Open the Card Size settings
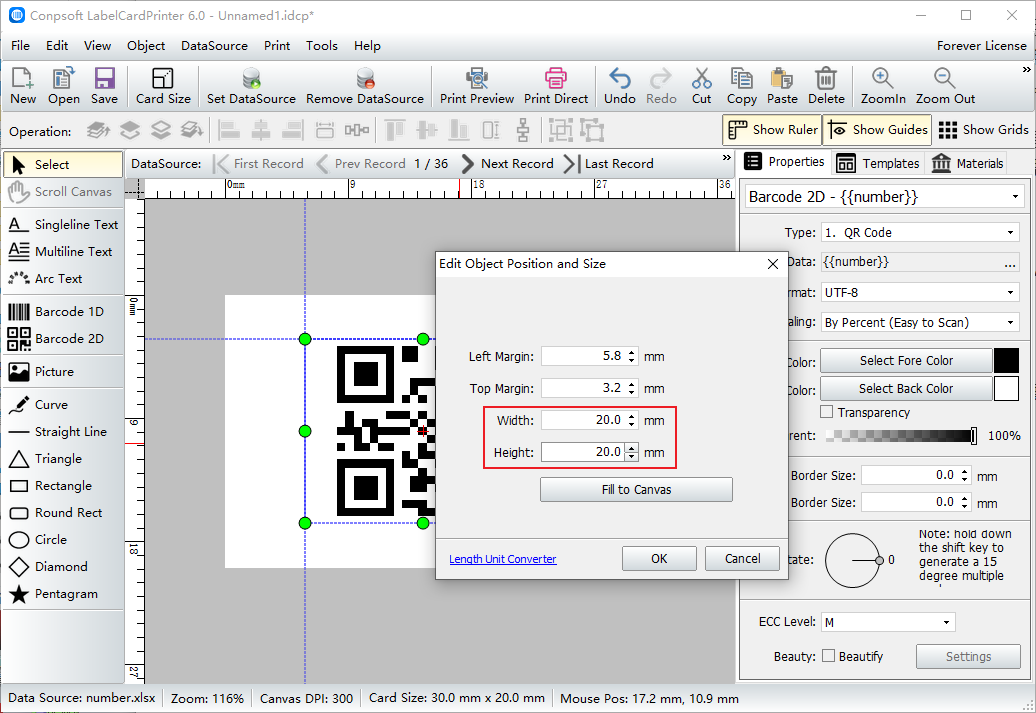Screen dimensions: 1036x713 (x=163, y=86)
